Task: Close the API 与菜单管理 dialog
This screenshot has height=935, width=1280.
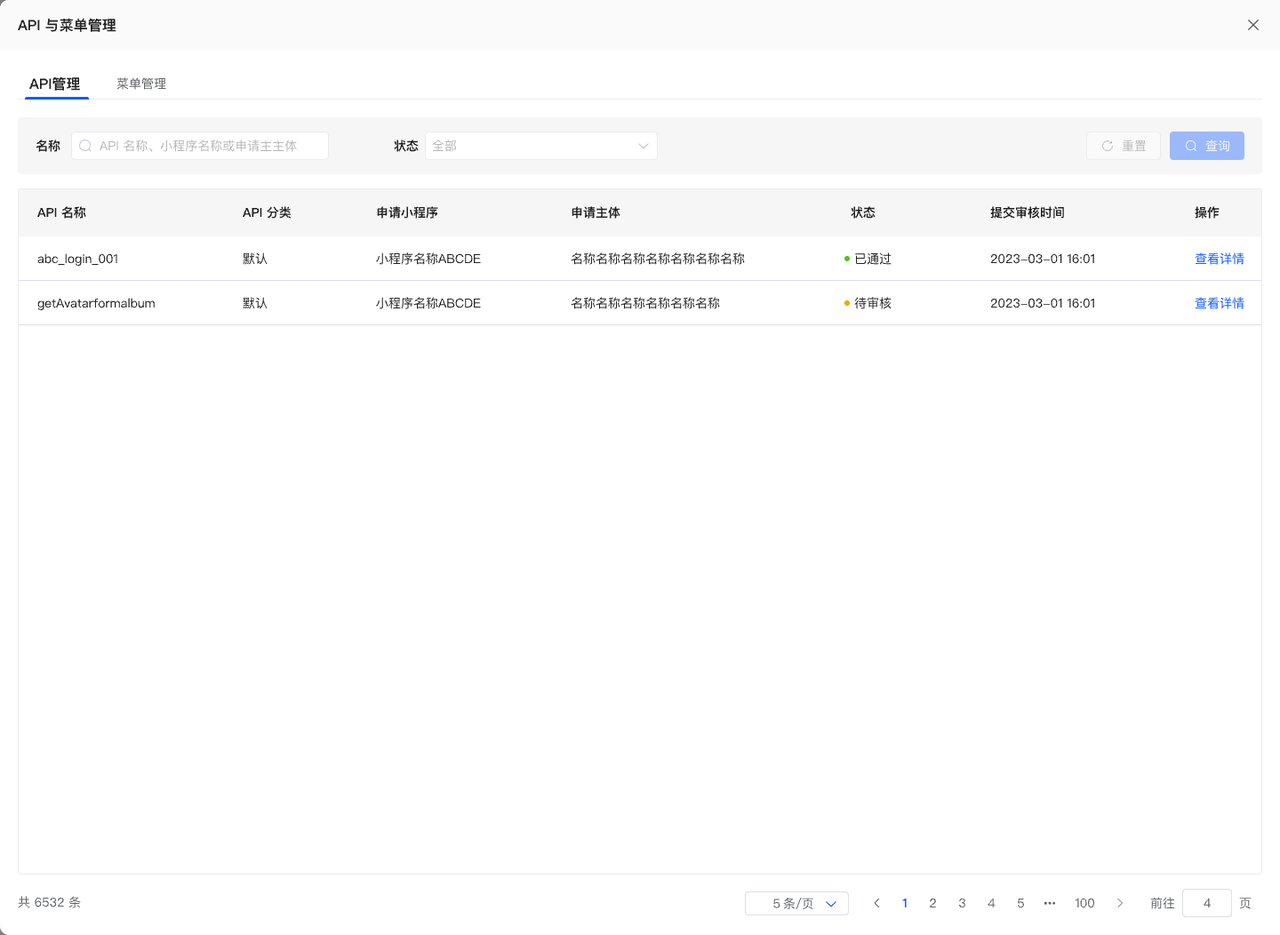Action: pyautogui.click(x=1253, y=25)
